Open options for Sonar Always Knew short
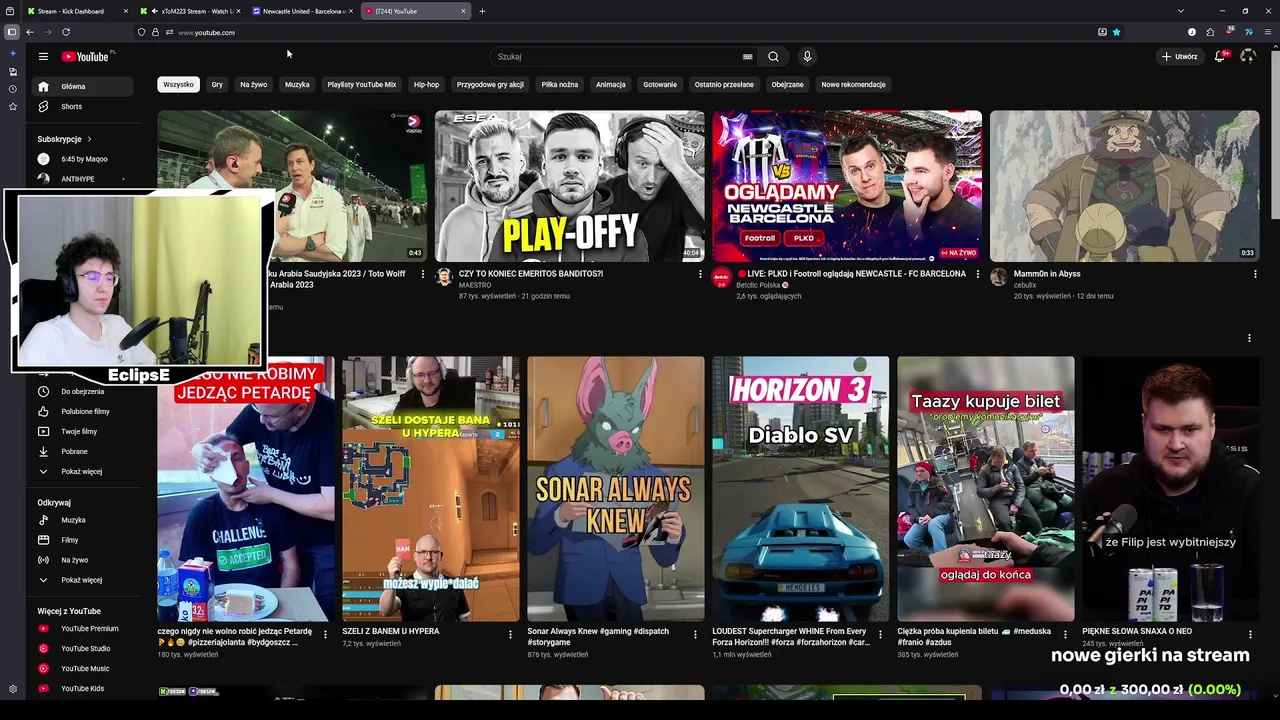The width and height of the screenshot is (1280, 720). point(695,634)
